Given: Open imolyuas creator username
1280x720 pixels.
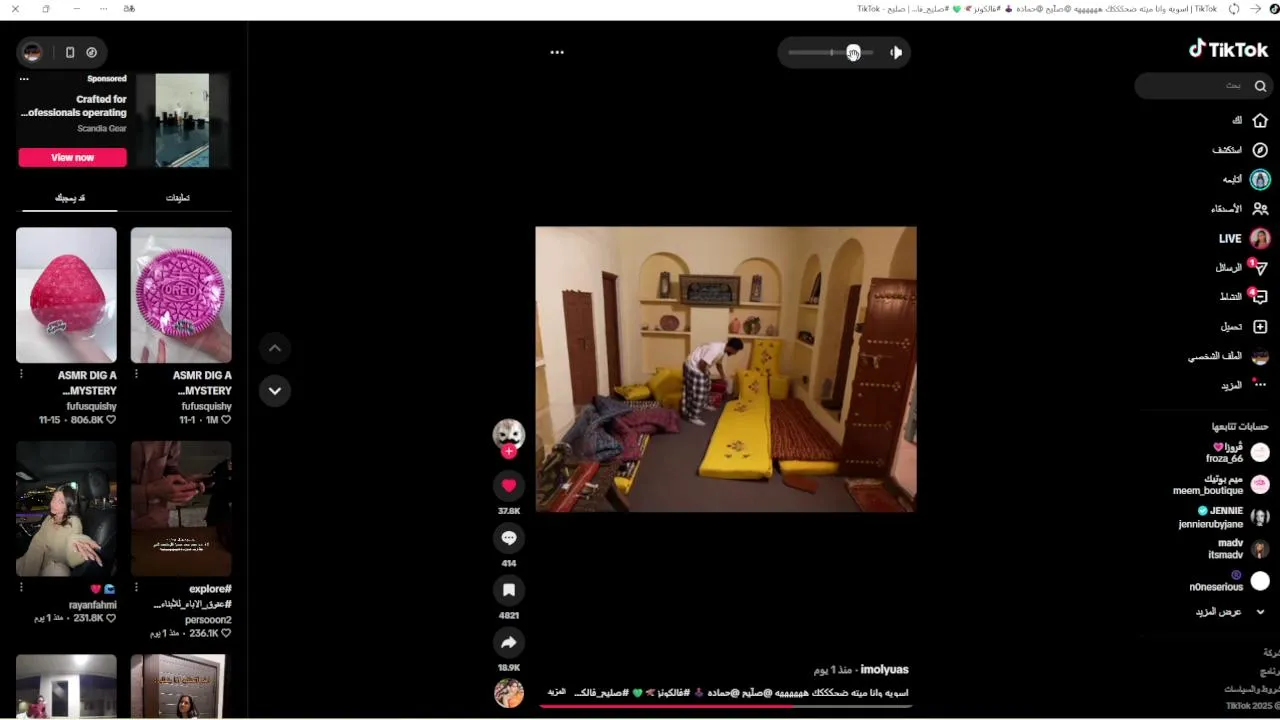Looking at the screenshot, I should 884,669.
